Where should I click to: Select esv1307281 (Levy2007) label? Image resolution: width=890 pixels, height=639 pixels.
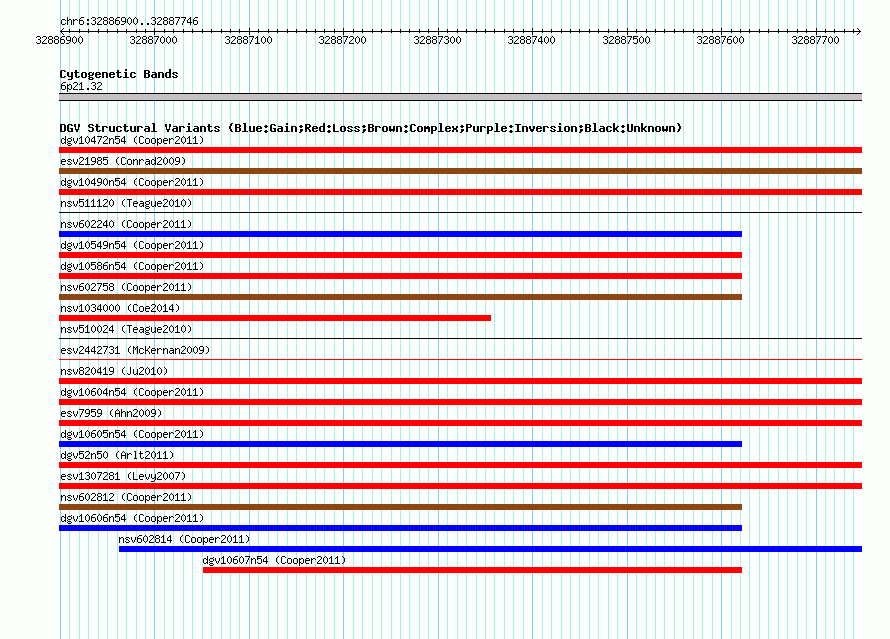[x=123, y=476]
